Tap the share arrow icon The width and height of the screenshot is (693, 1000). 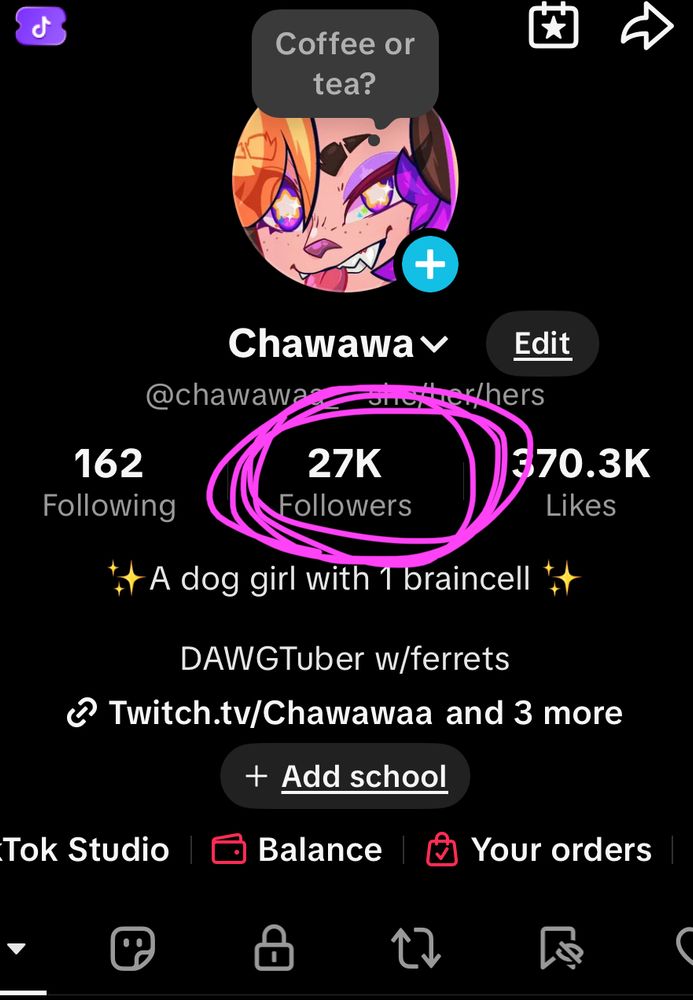[x=646, y=26]
